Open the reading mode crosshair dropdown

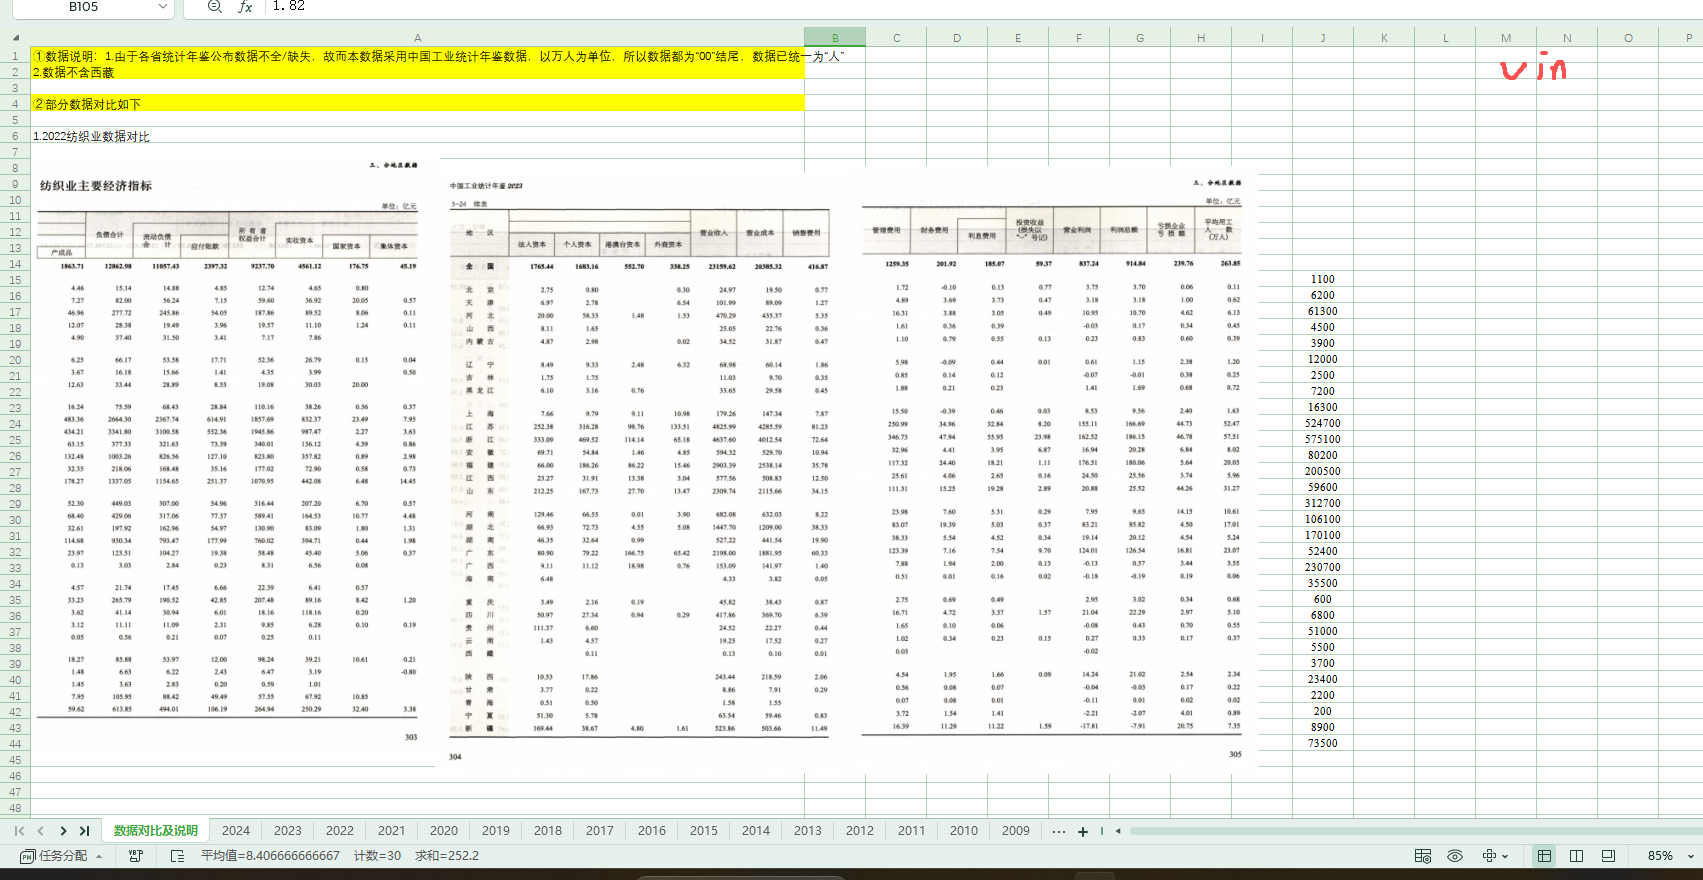tap(1495, 856)
